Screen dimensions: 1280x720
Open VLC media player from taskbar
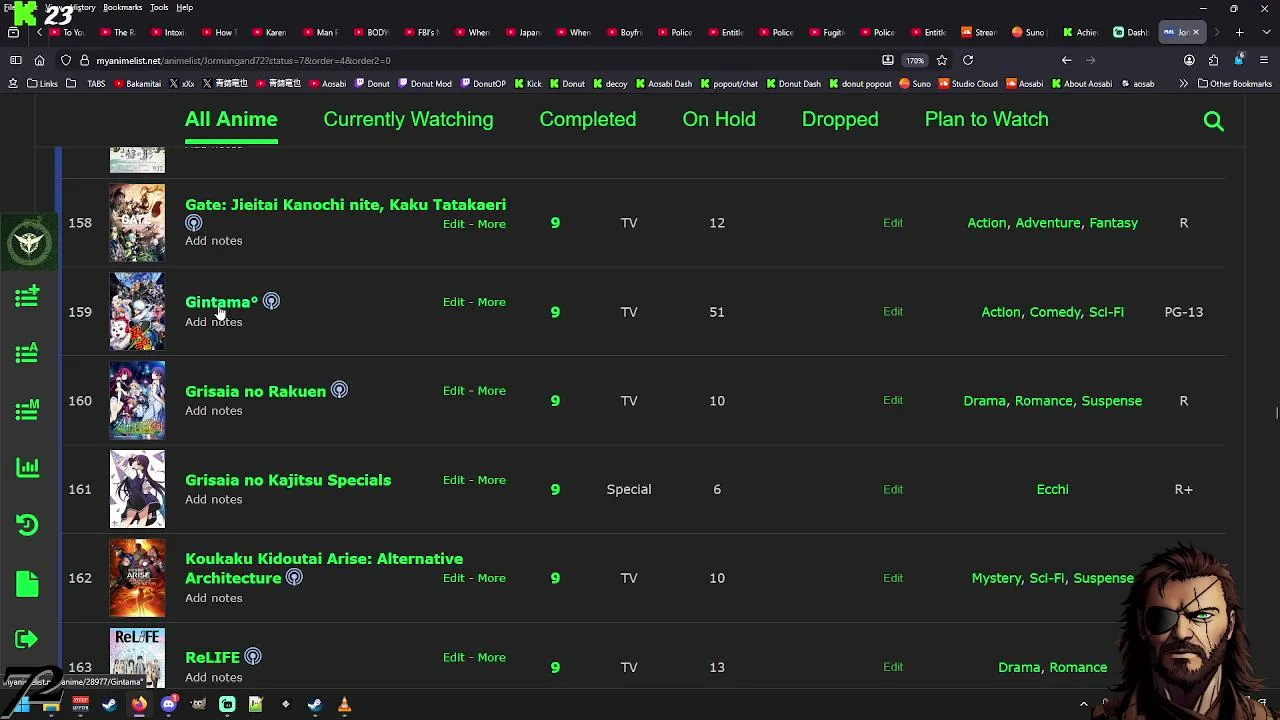tap(344, 705)
